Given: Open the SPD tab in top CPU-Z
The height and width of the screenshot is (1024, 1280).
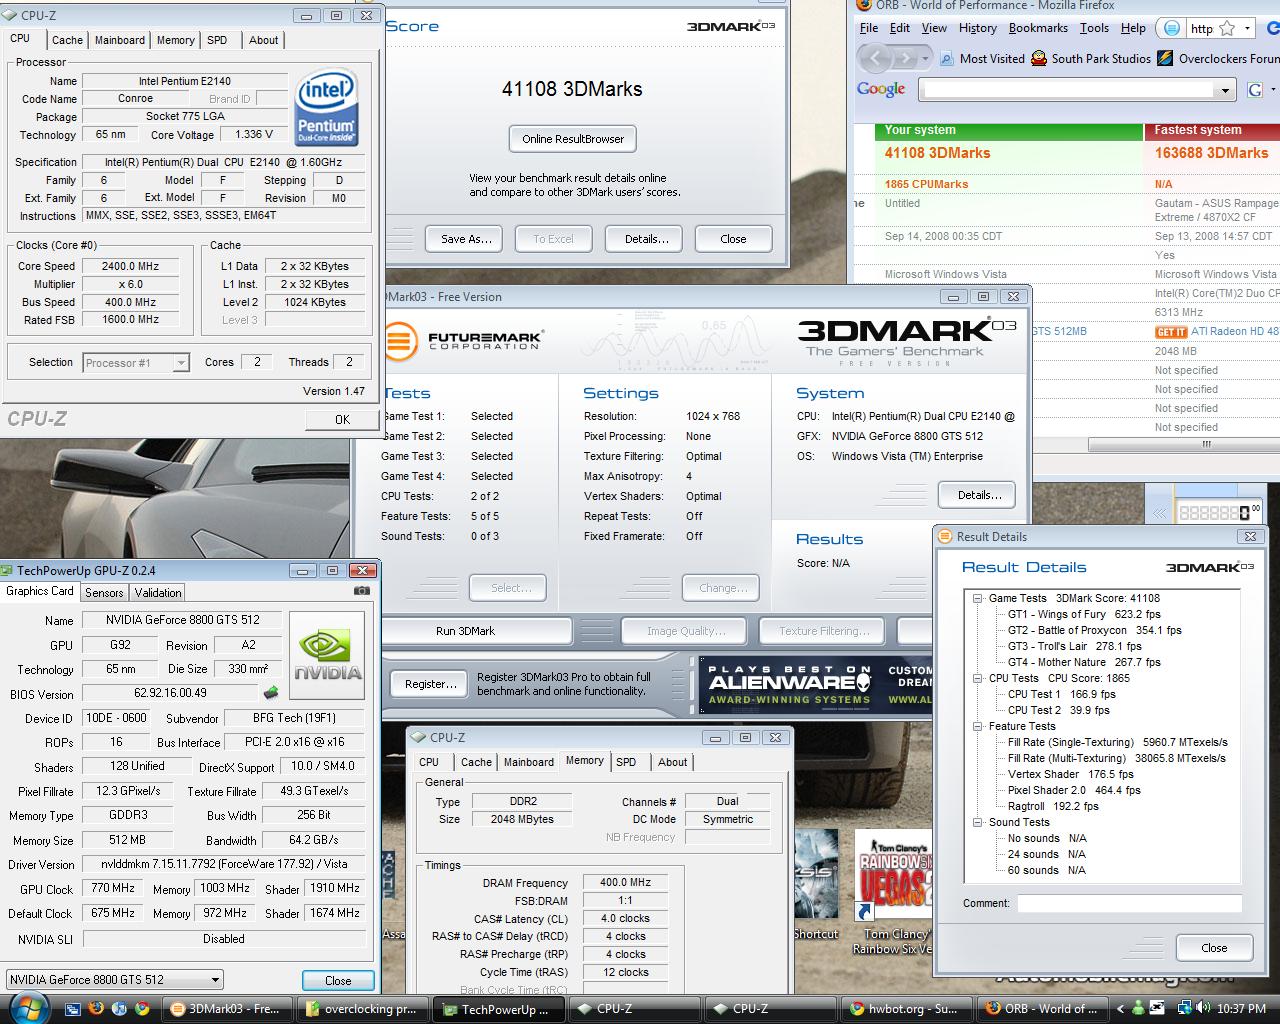Looking at the screenshot, I should (217, 40).
